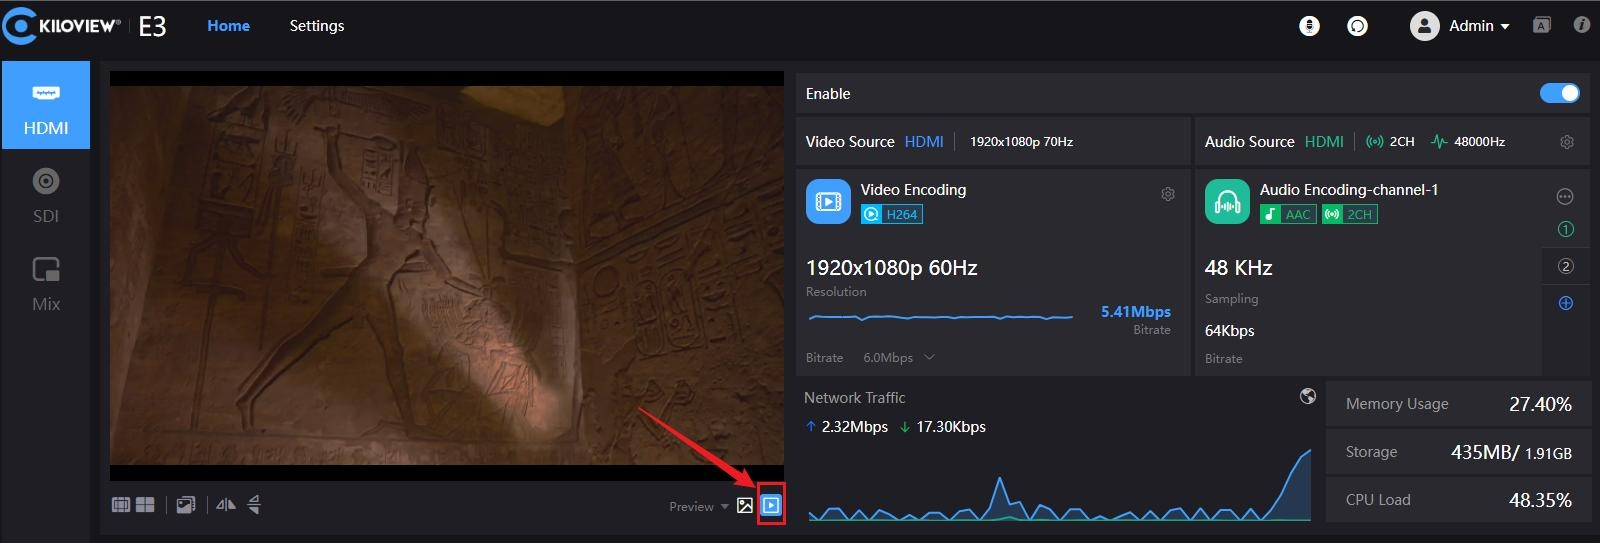Open audio source settings gear
The height and width of the screenshot is (543, 1600).
point(1567,142)
